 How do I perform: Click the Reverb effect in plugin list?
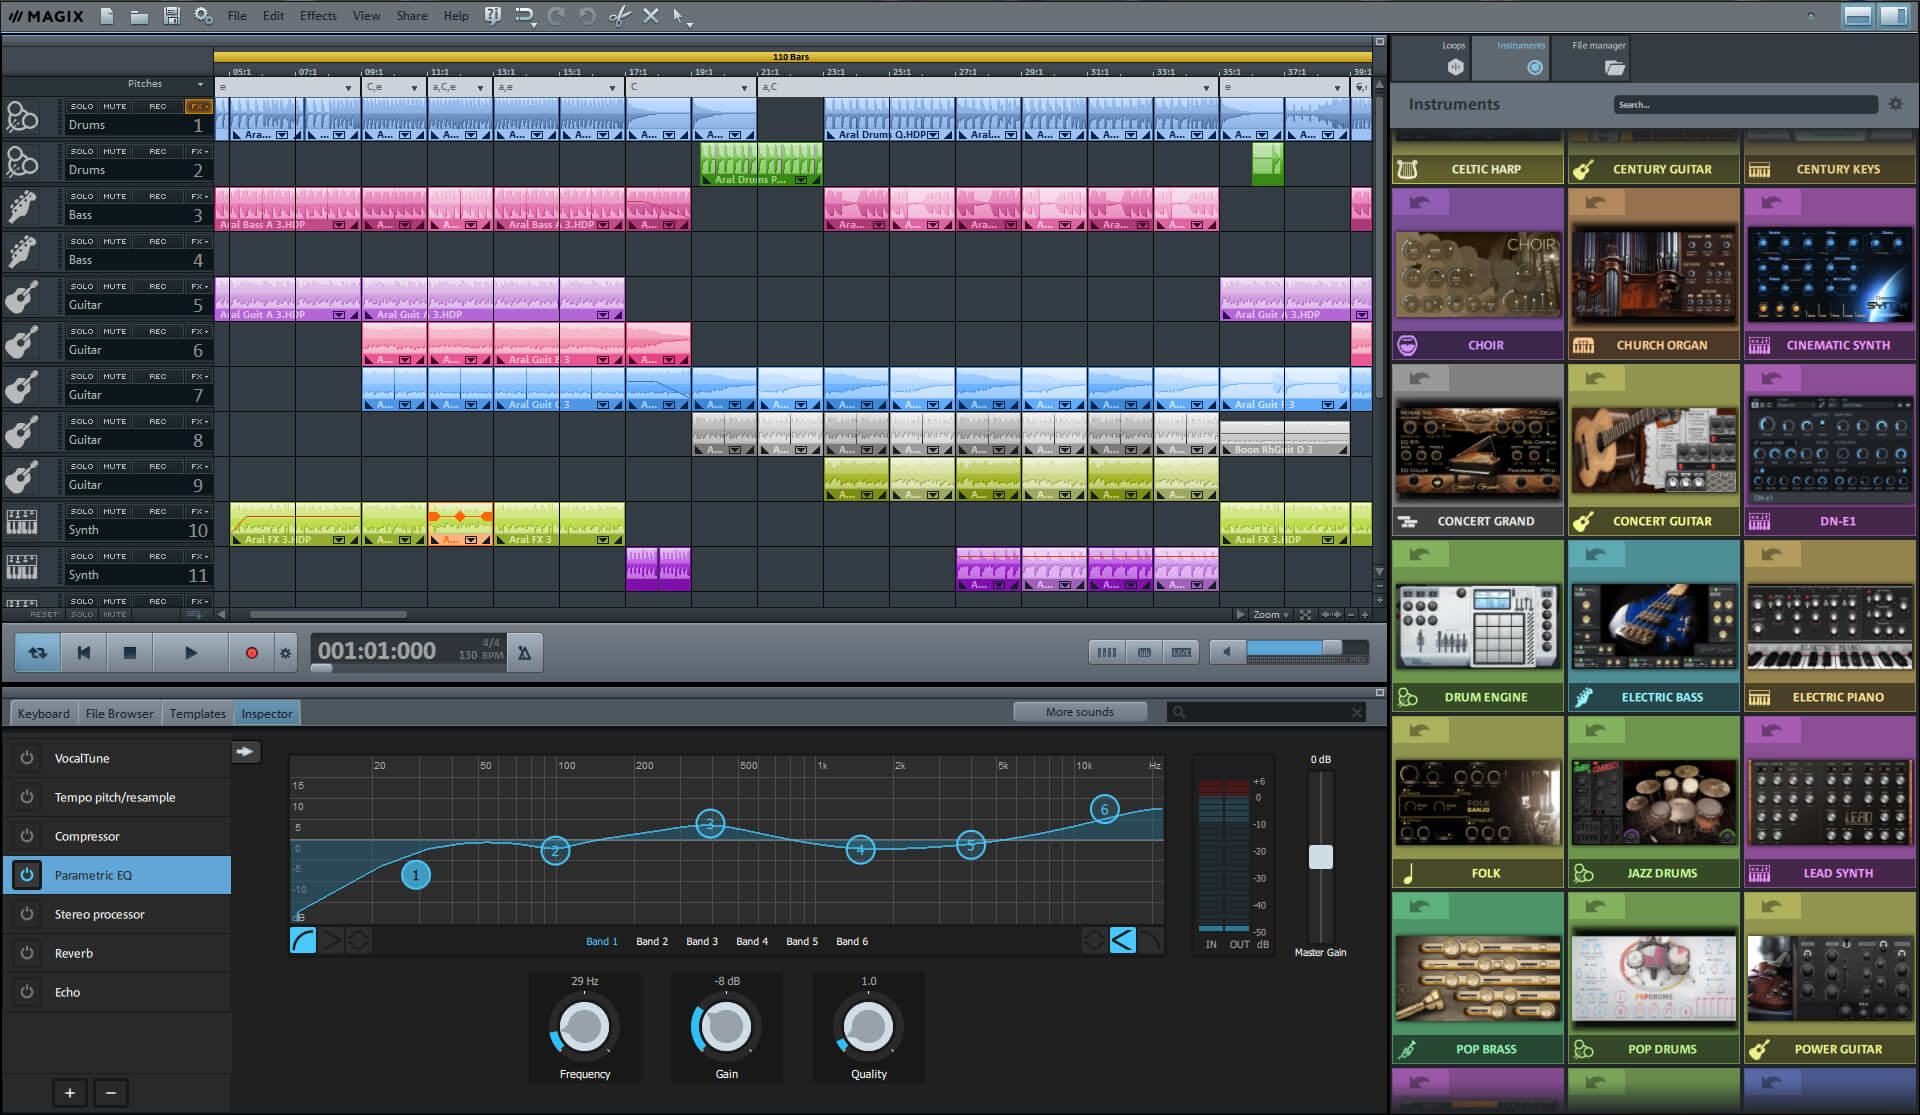70,952
